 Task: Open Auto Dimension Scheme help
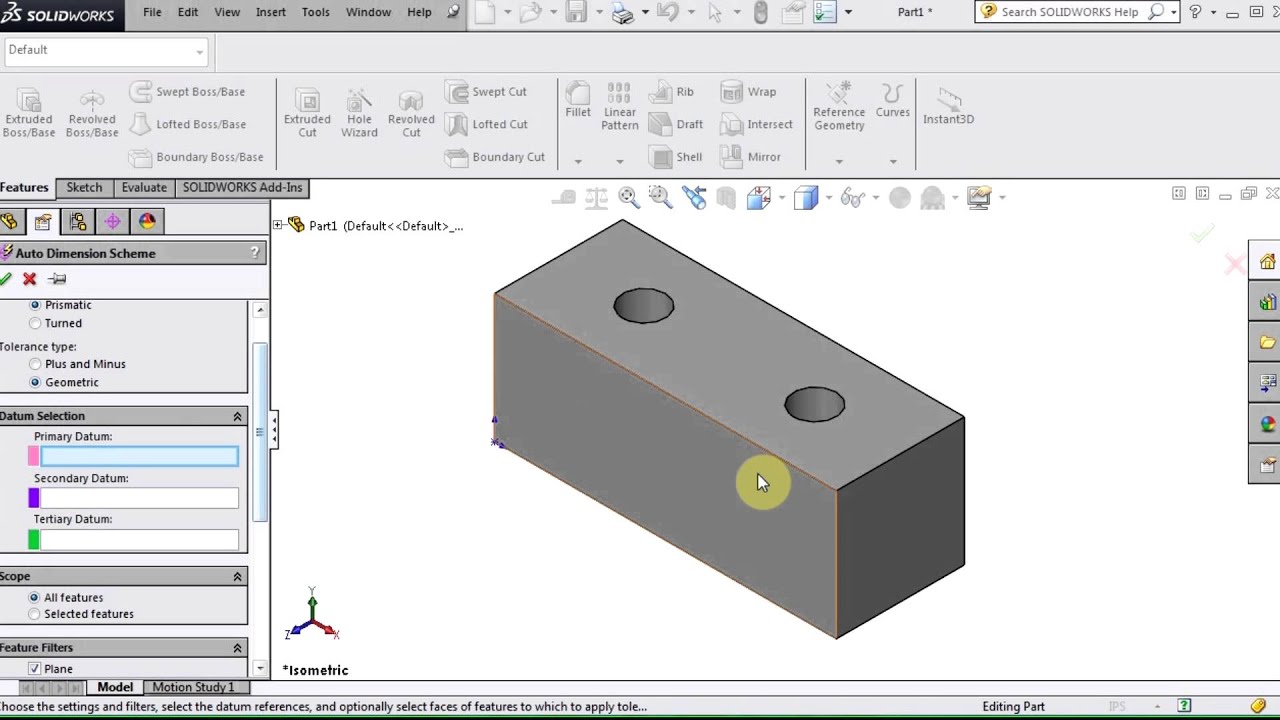pos(254,253)
